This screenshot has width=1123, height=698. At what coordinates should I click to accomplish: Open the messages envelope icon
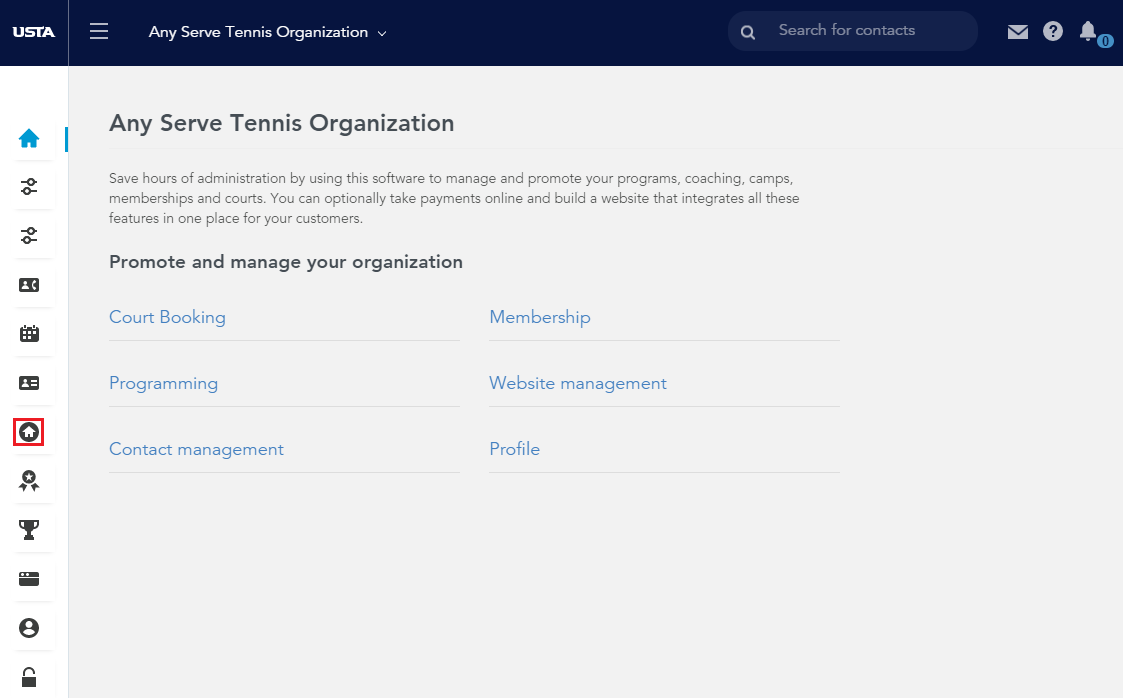1018,31
